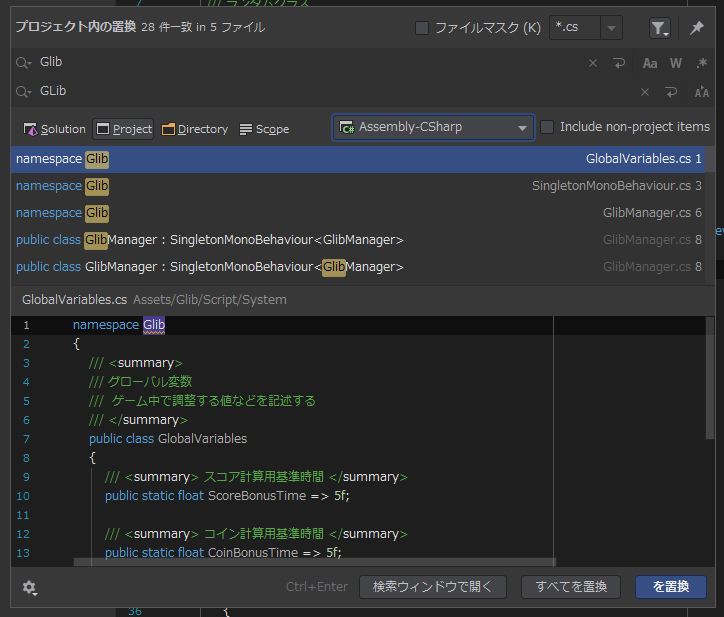Open the Assembly-CSharp project dropdown
The image size is (724, 617).
pyautogui.click(x=433, y=128)
